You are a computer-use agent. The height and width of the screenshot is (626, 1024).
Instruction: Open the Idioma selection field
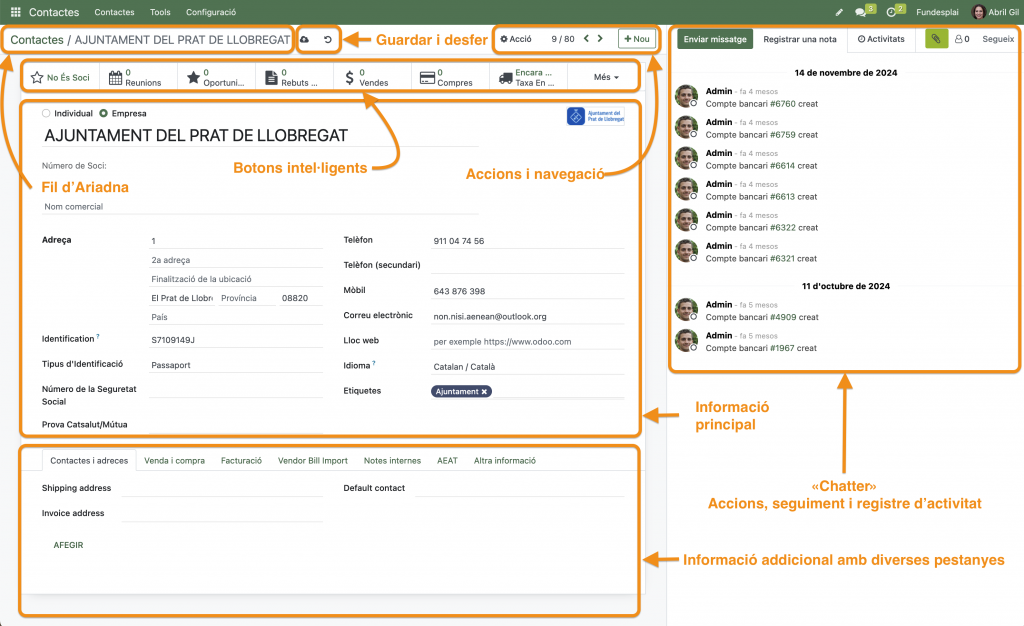coord(527,366)
